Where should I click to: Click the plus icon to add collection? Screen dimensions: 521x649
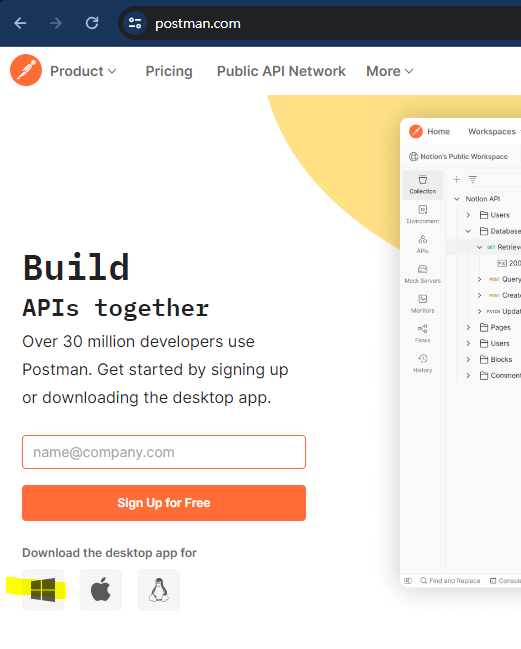pos(456,179)
